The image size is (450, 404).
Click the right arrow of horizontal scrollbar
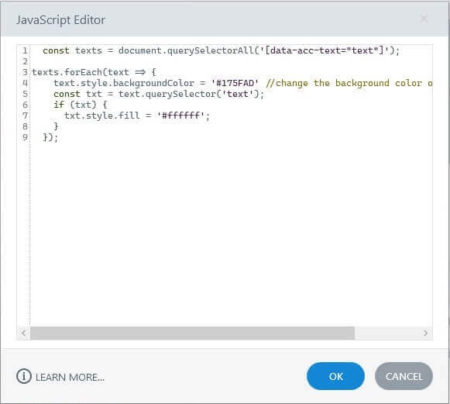(425, 333)
